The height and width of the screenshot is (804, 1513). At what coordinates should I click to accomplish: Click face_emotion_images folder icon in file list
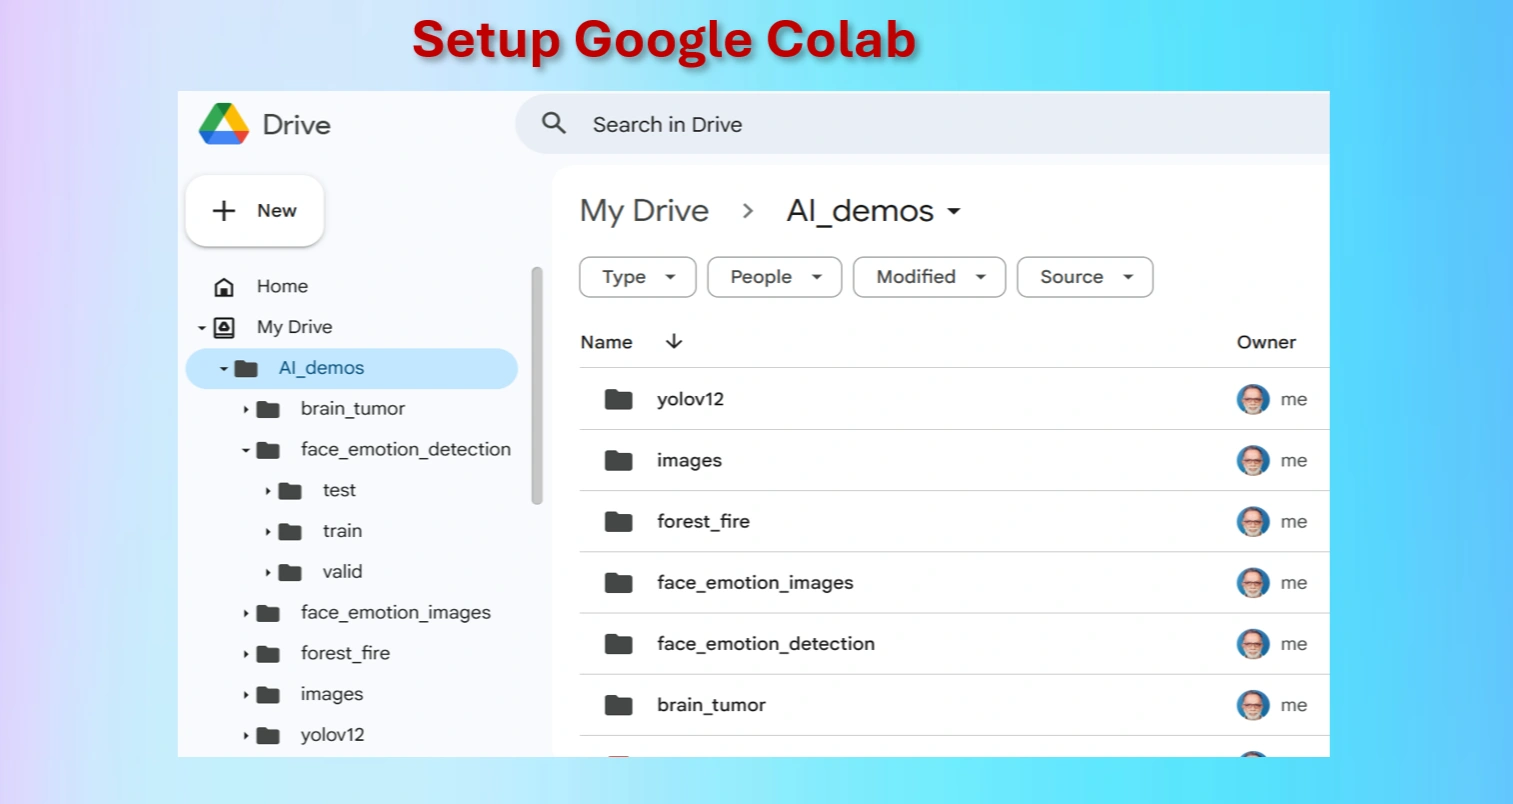point(619,583)
